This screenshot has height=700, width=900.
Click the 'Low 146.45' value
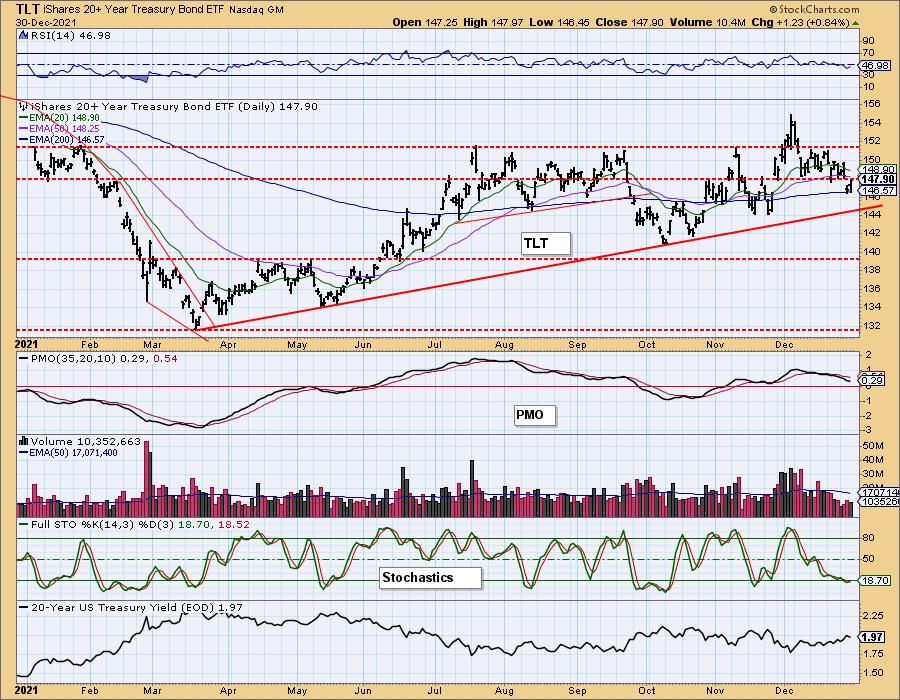click(x=558, y=22)
